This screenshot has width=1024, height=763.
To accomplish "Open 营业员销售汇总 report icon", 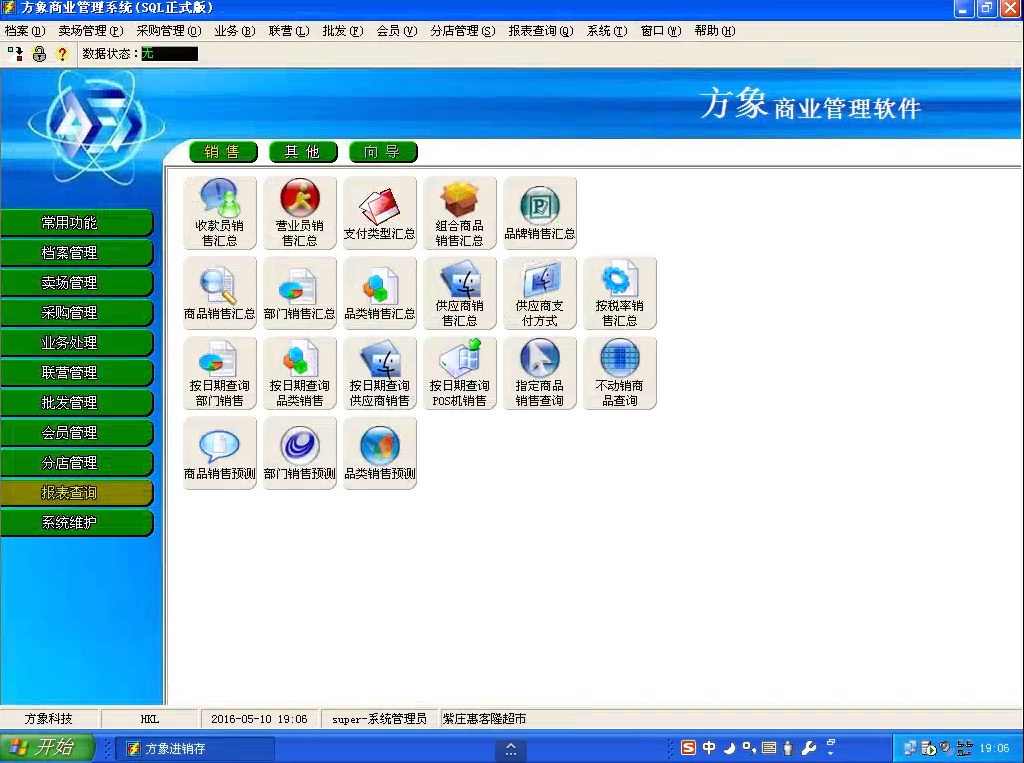I will pyautogui.click(x=299, y=212).
